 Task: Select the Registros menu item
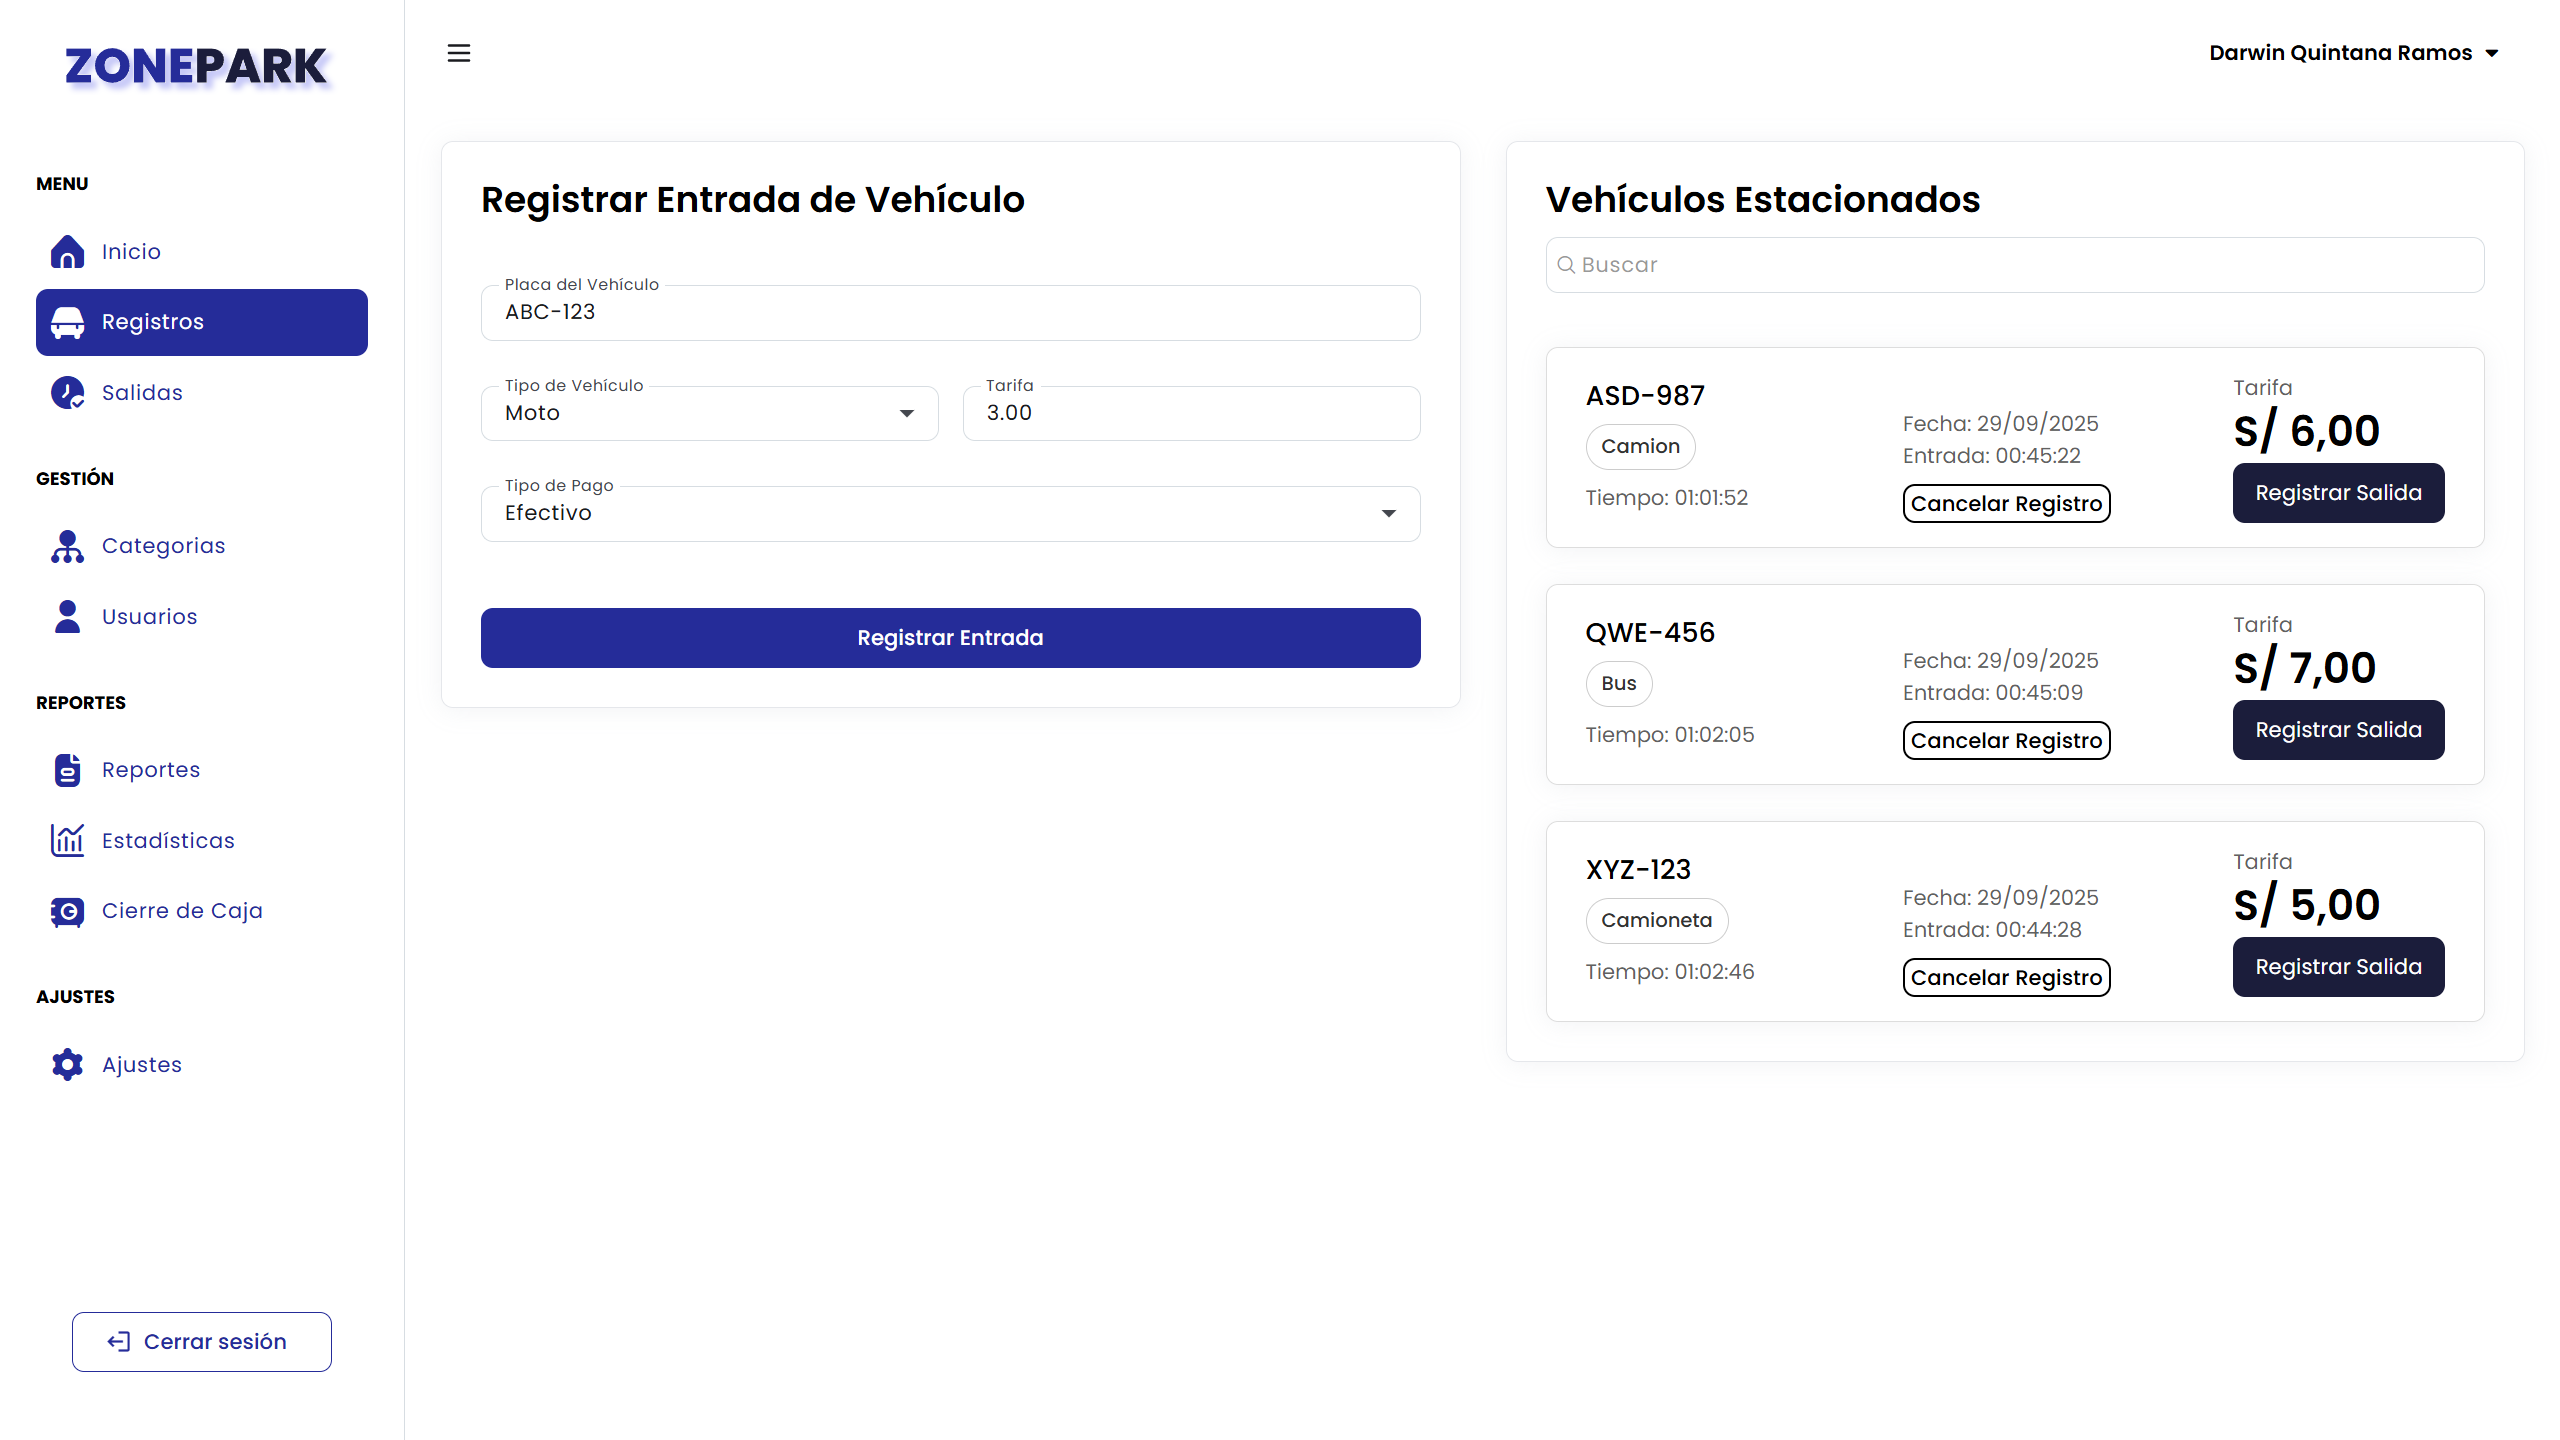201,322
